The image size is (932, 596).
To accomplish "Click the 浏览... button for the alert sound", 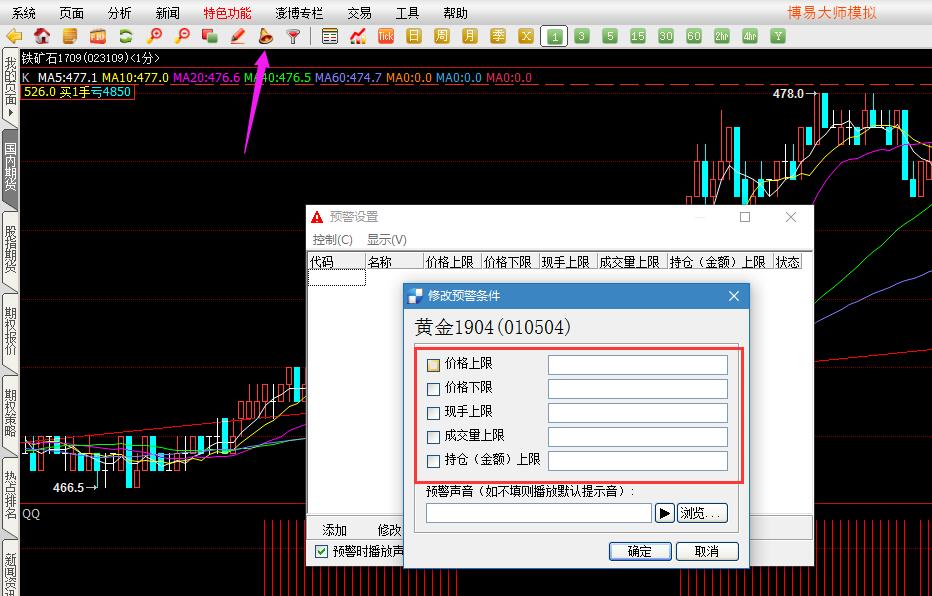I will (702, 513).
